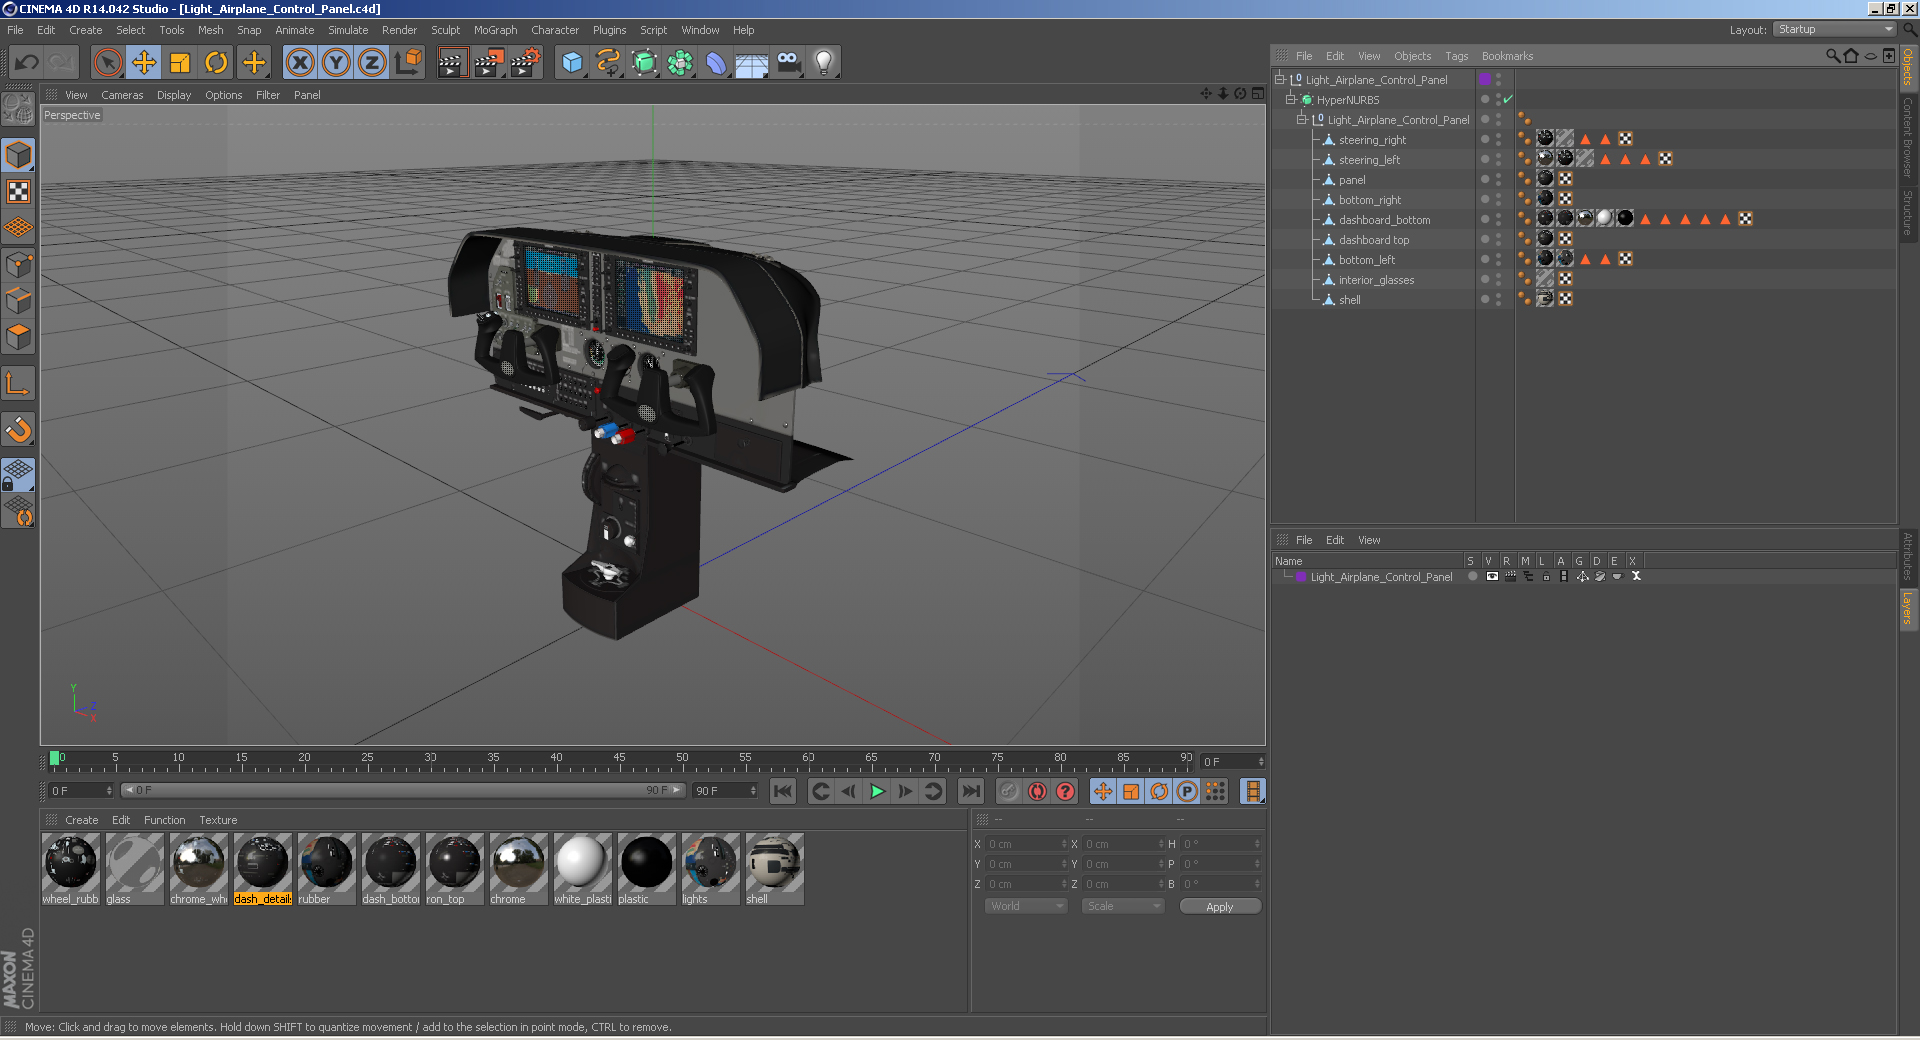
Task: Enable Polygons mode
Action: point(18,337)
